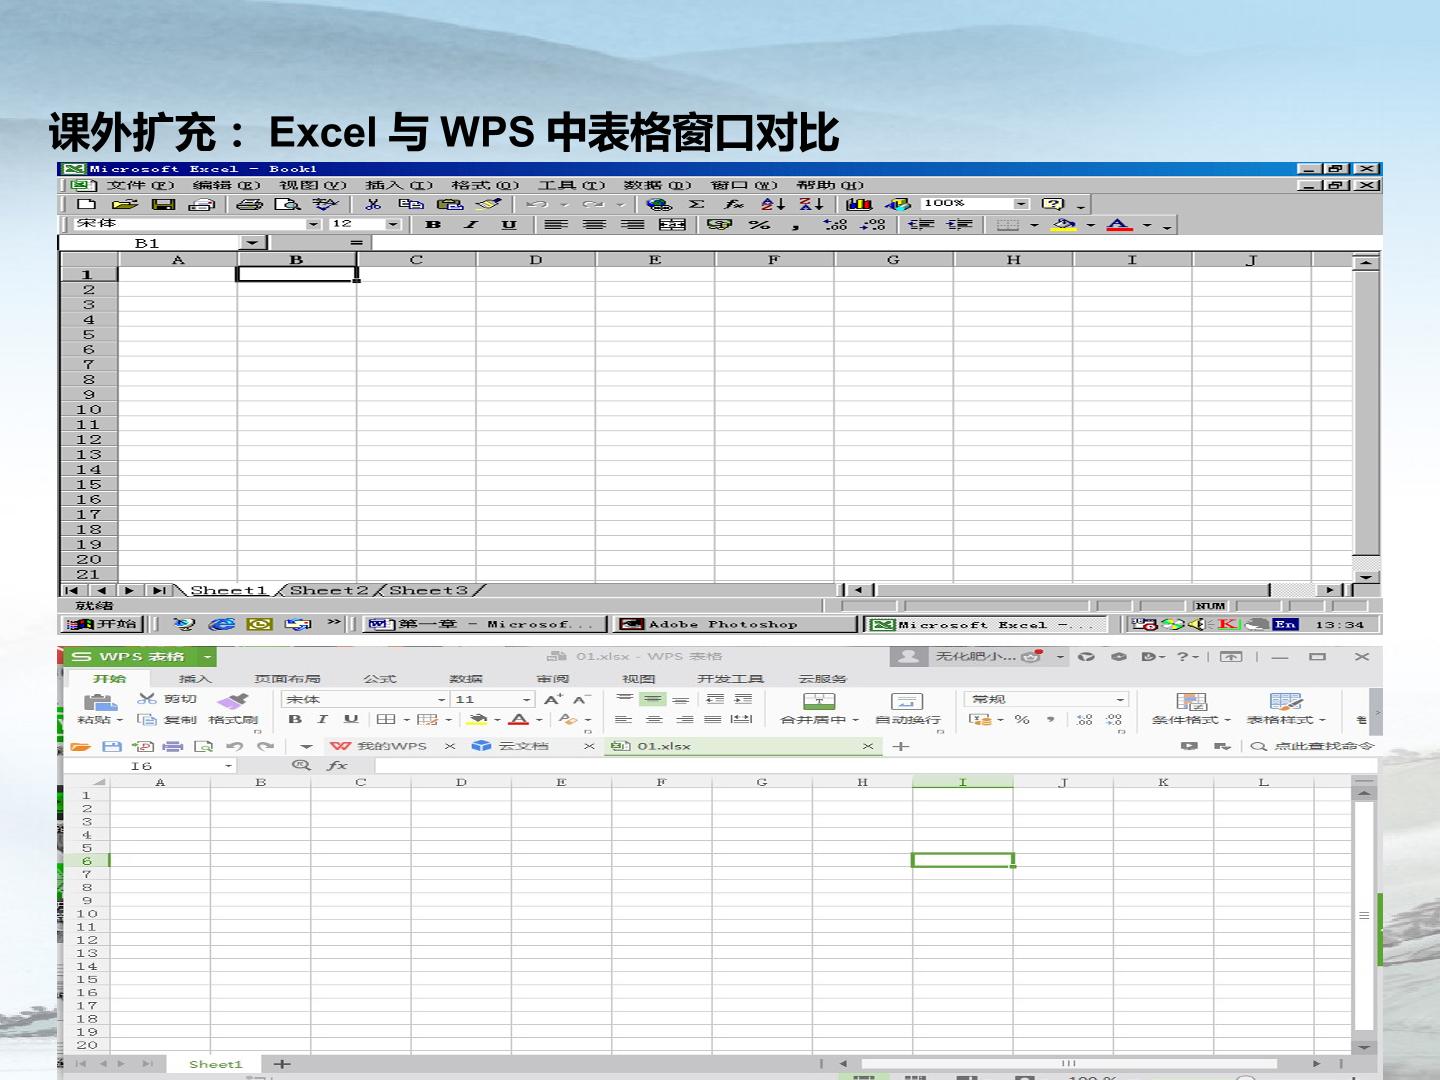1440x1080 pixels.
Task: Click 表格样式 button in WPS ribbon
Action: click(x=1285, y=708)
